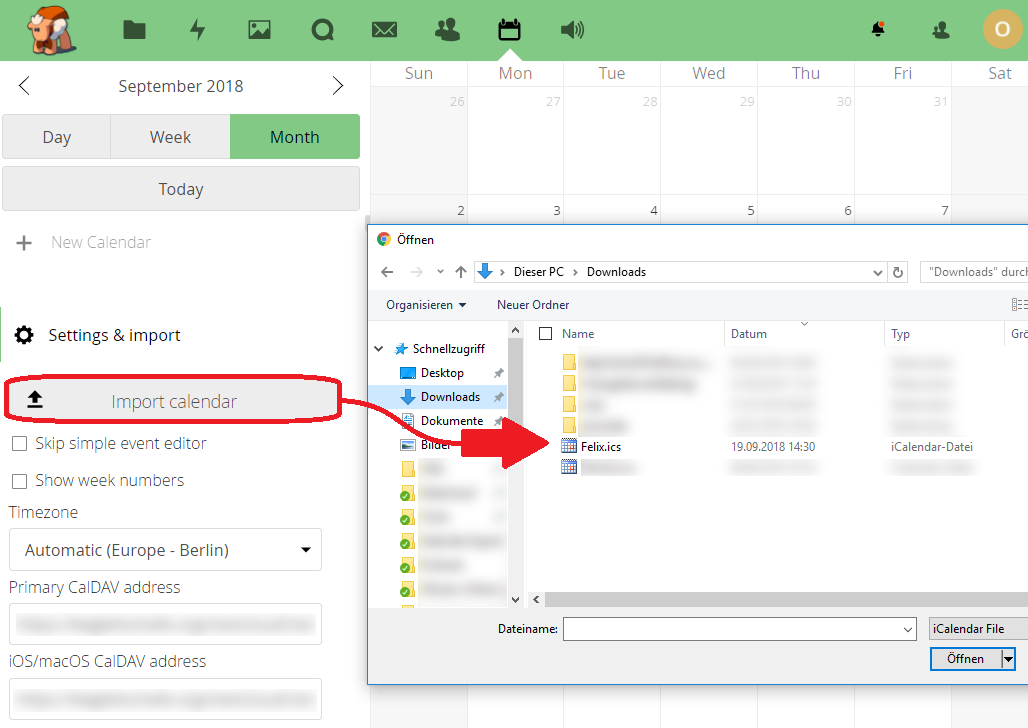
Task: Click the Today button
Action: 180,189
